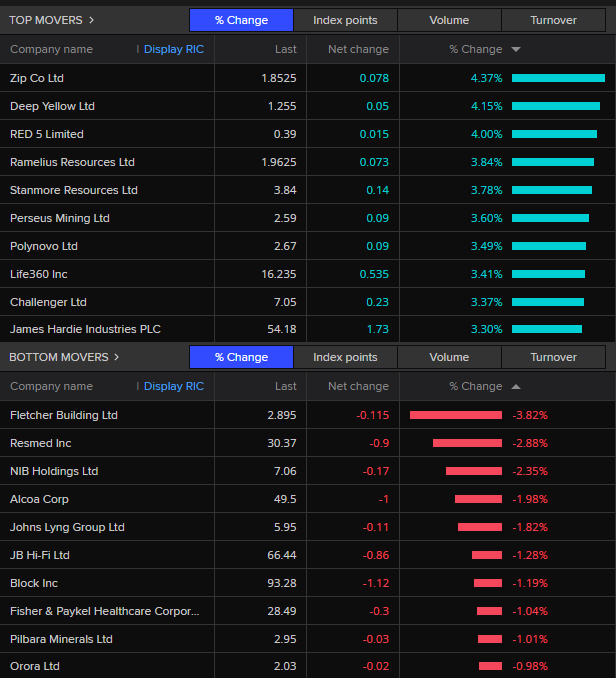
Task: Switch Top Movers to Index points tab
Action: click(x=345, y=20)
